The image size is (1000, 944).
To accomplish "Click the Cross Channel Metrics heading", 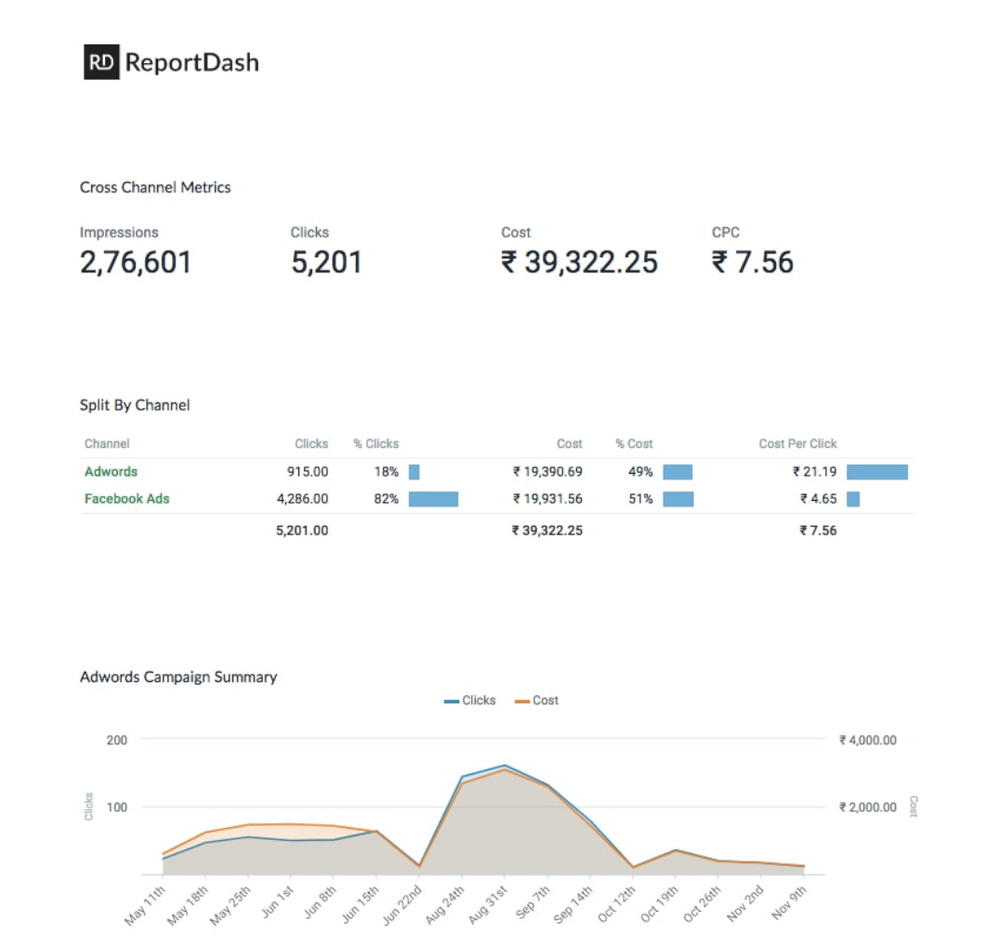I will pyautogui.click(x=155, y=188).
